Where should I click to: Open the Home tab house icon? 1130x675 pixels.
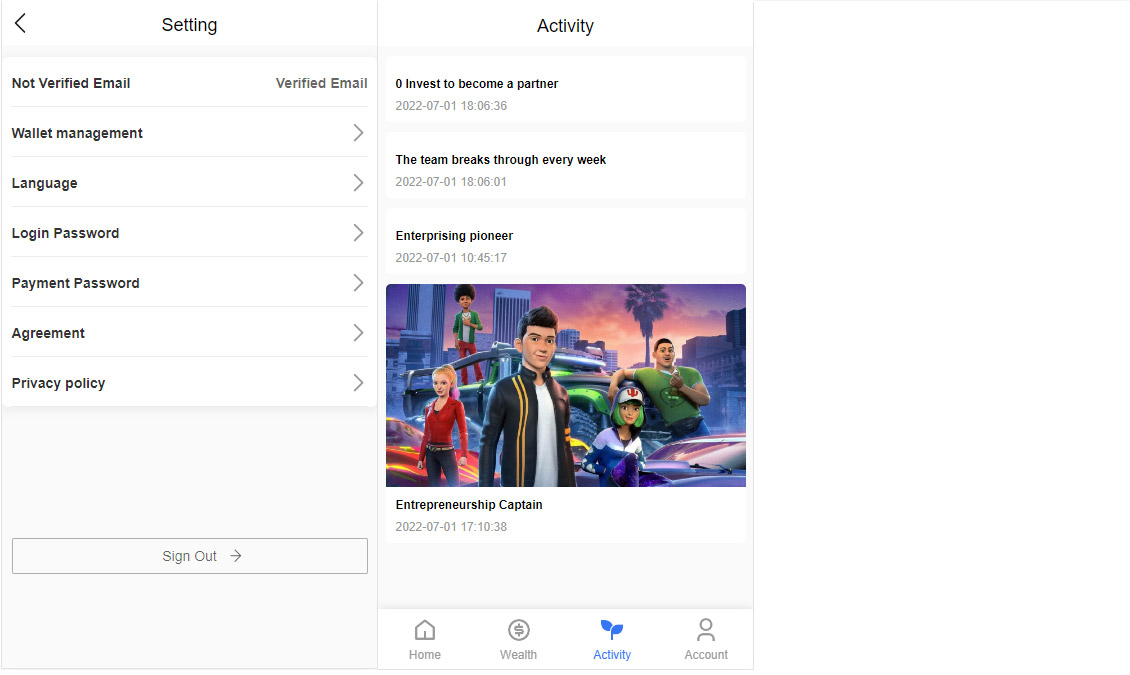point(425,630)
